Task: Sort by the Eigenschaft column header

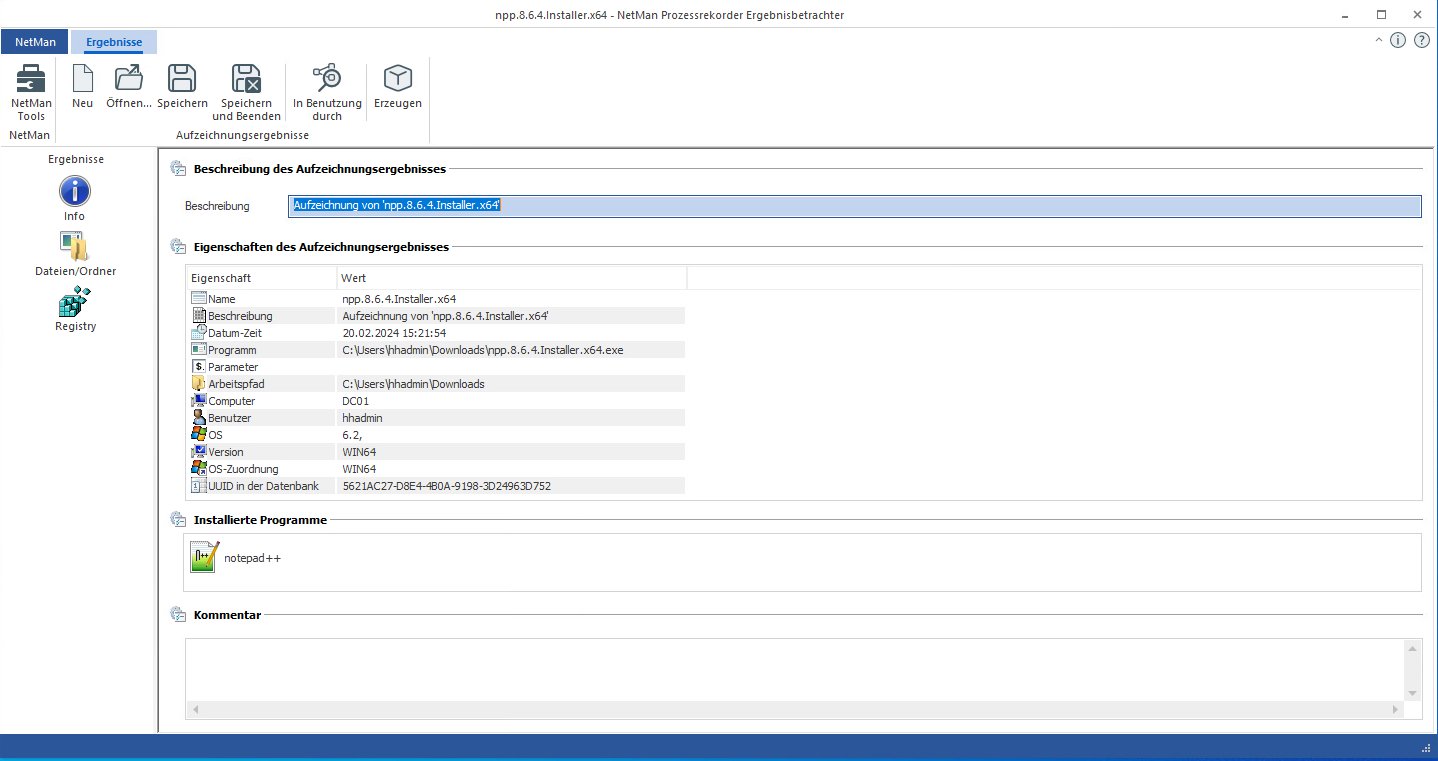Action: [261, 278]
